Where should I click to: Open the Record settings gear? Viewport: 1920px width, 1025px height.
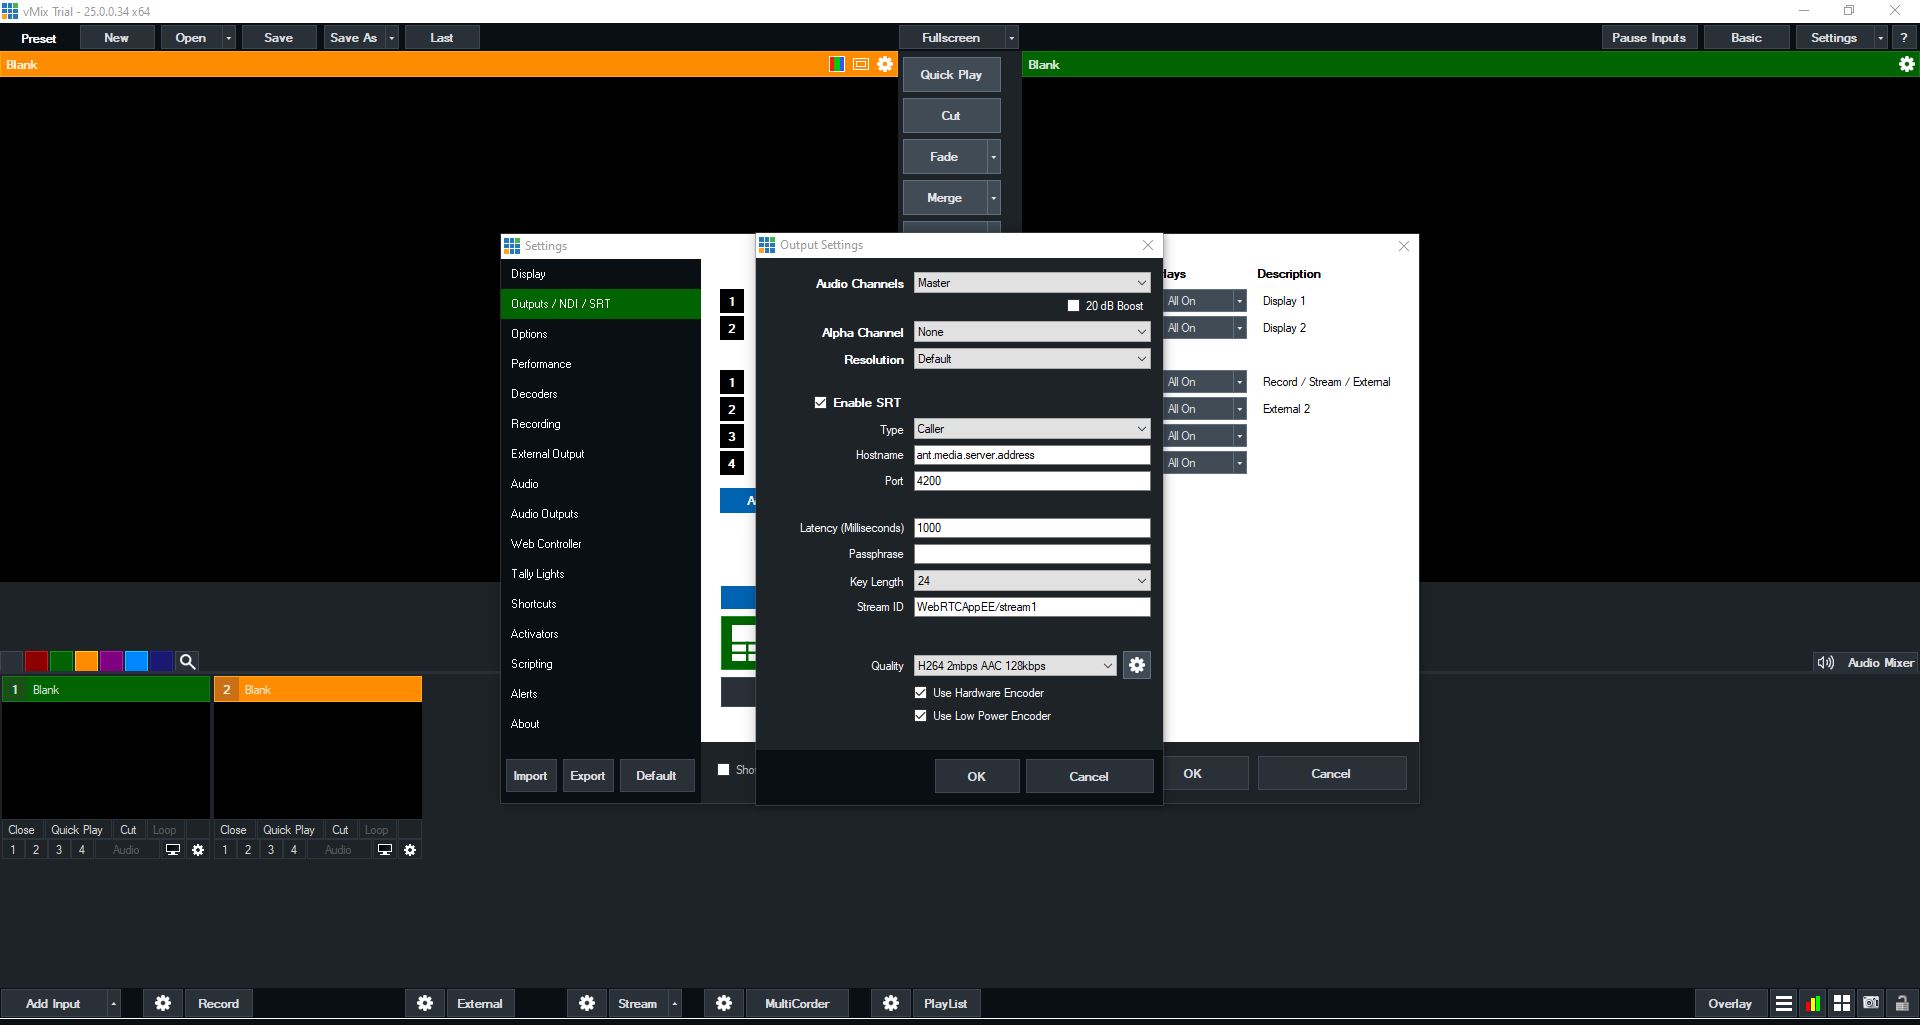point(163,1003)
